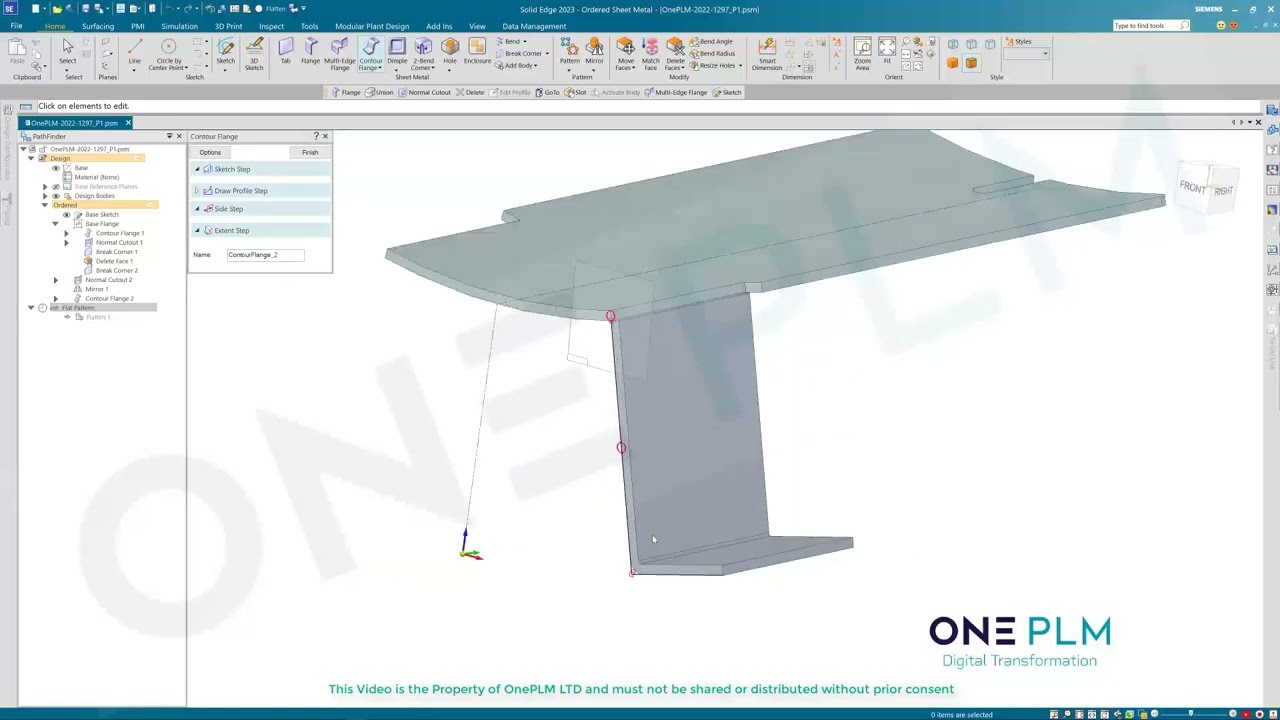Click the ContourFlange_2 name field
The width and height of the screenshot is (1280, 720).
coord(265,255)
